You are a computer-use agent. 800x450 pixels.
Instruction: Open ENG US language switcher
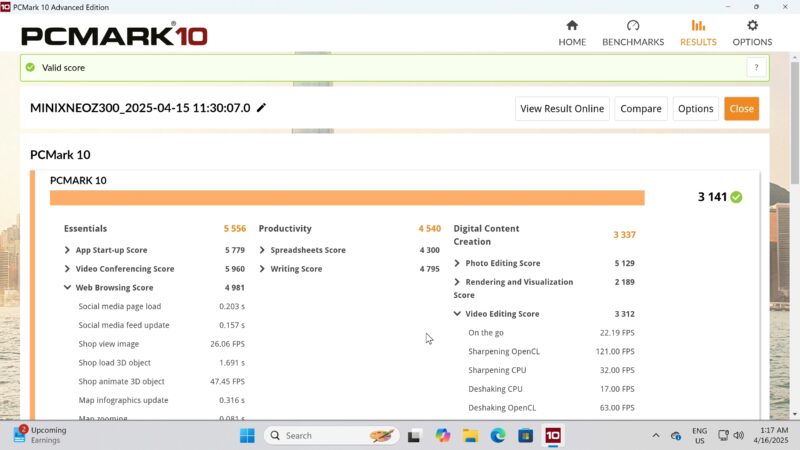699,436
